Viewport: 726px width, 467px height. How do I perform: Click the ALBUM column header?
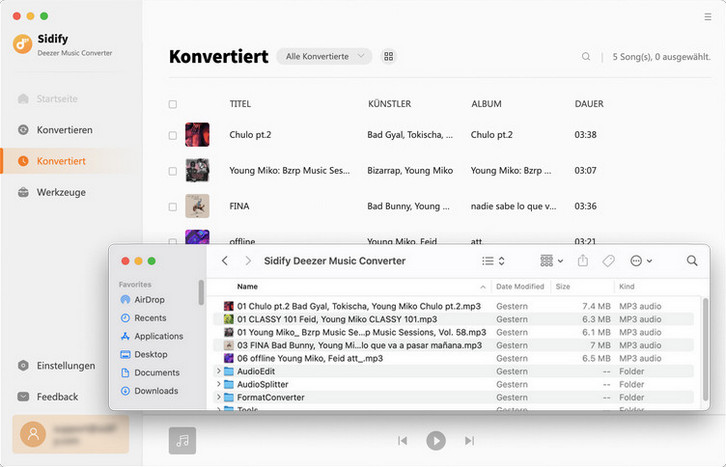[486, 104]
